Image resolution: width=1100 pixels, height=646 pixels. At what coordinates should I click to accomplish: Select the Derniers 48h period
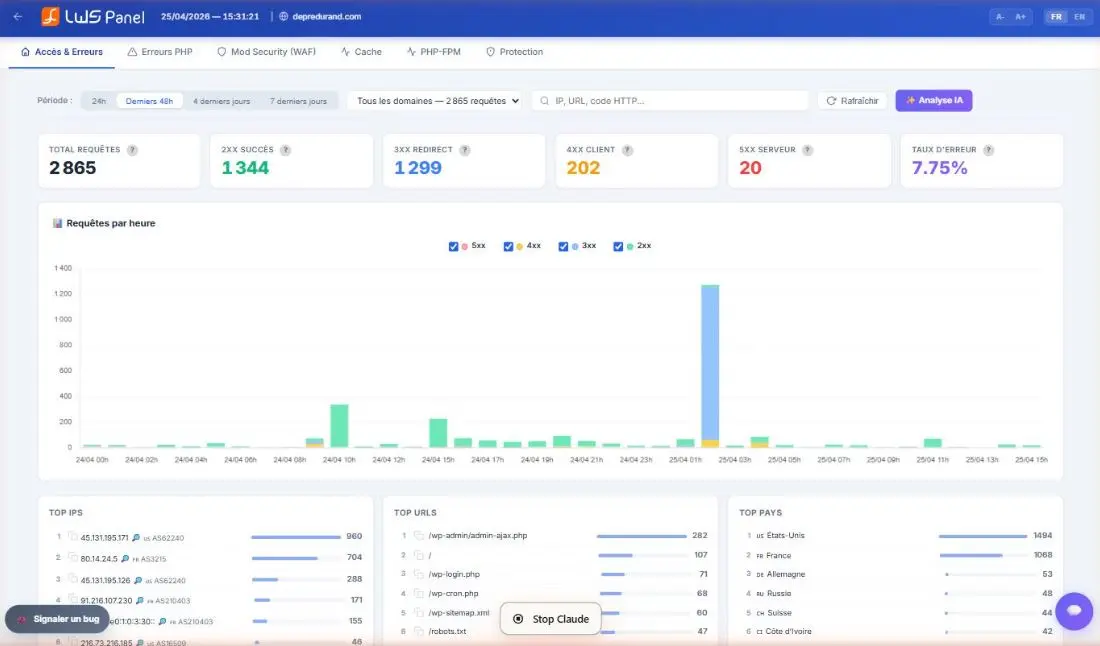tap(149, 101)
